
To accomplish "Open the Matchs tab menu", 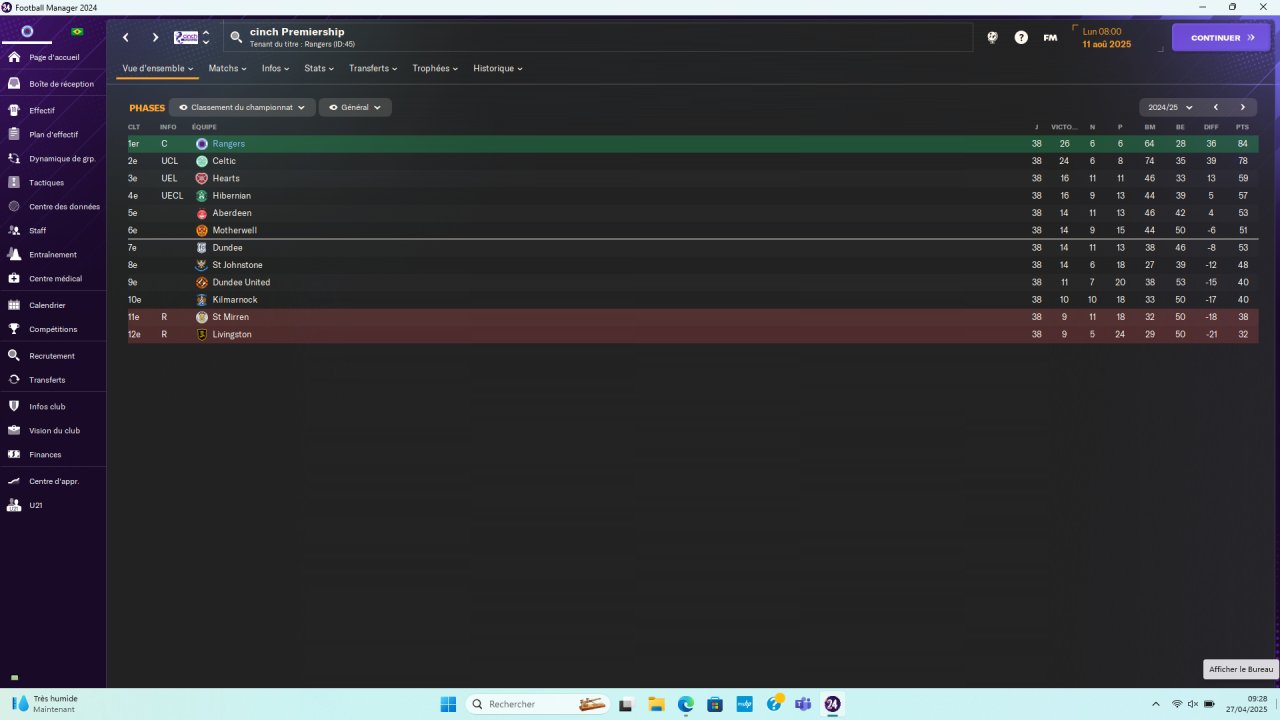I will coord(227,68).
